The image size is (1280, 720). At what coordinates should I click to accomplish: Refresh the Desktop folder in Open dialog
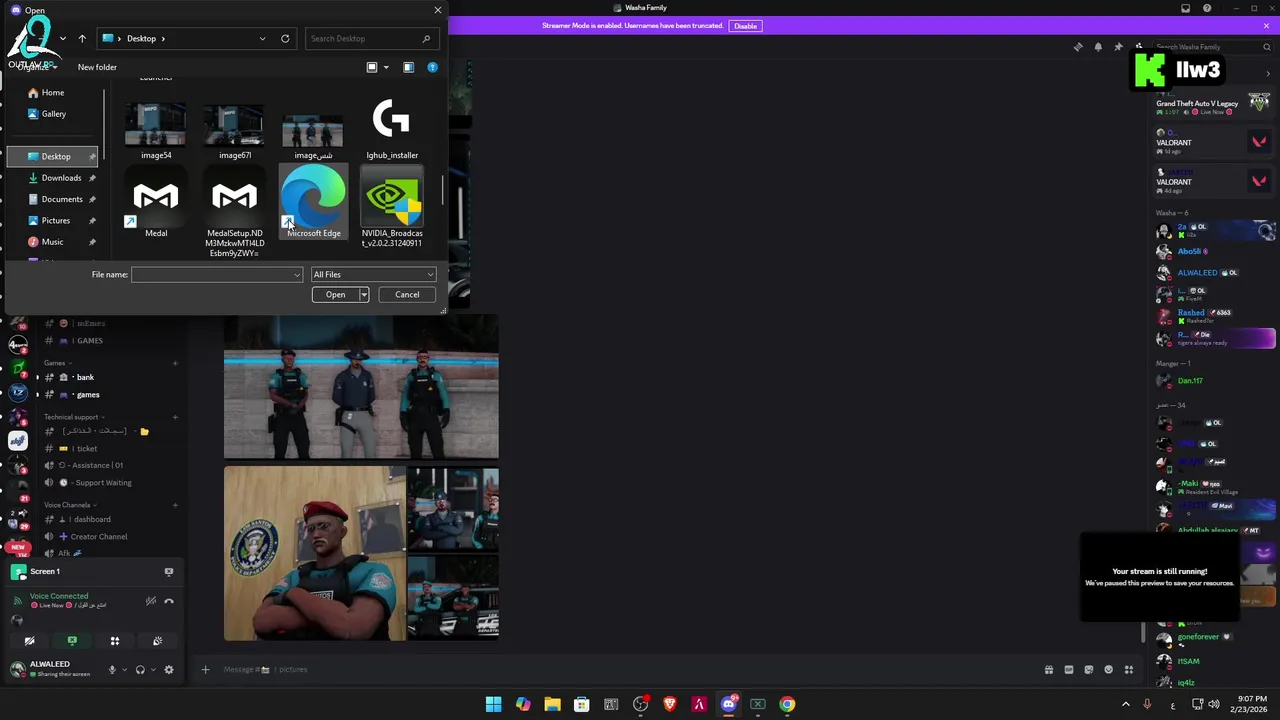[285, 38]
